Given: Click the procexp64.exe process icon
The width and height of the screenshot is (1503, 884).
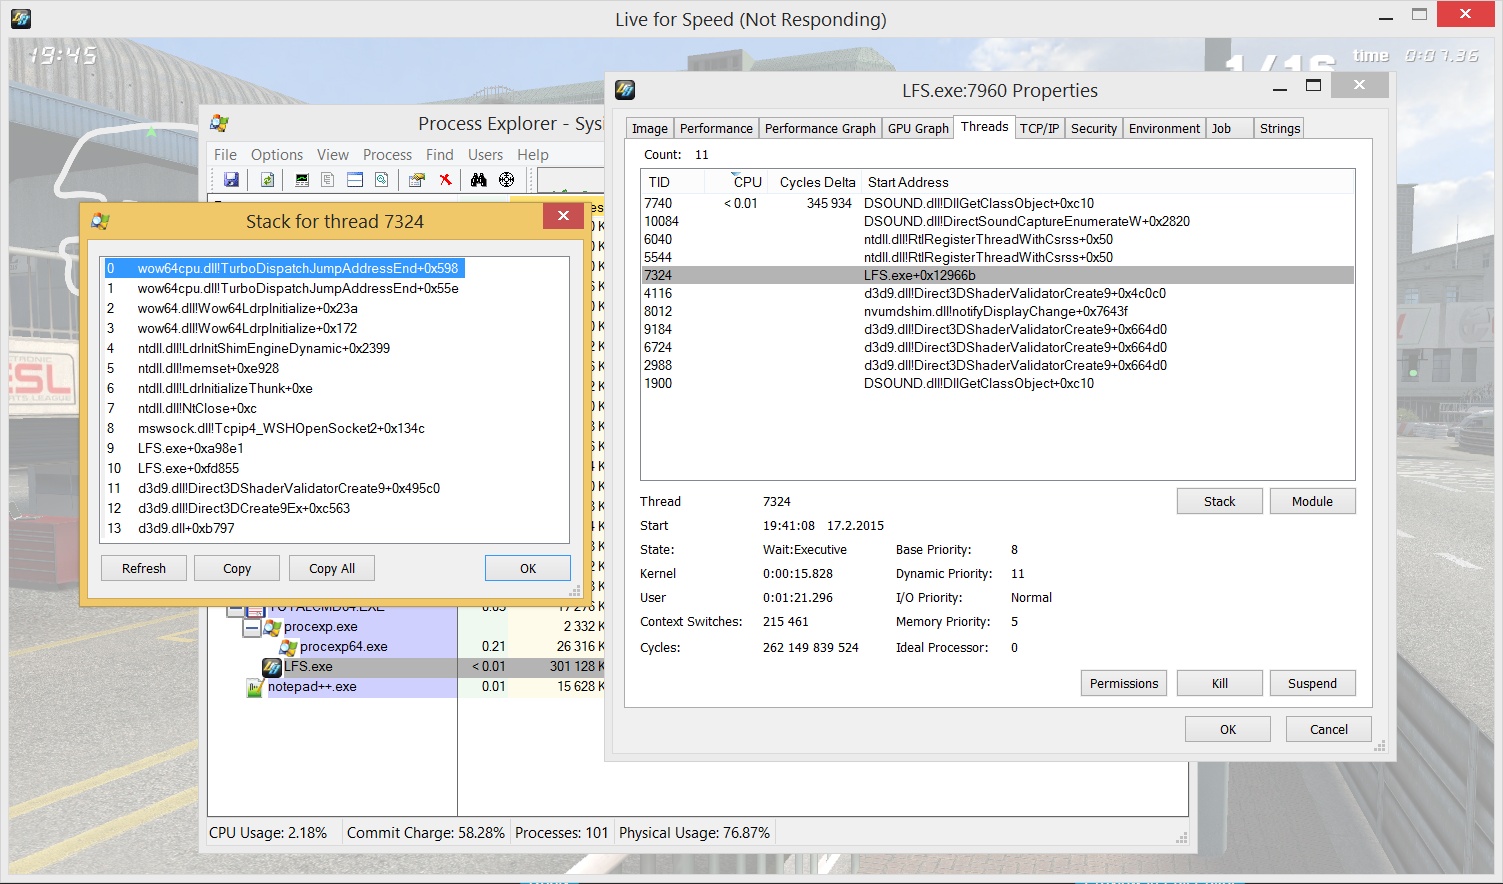Looking at the screenshot, I should pos(288,647).
